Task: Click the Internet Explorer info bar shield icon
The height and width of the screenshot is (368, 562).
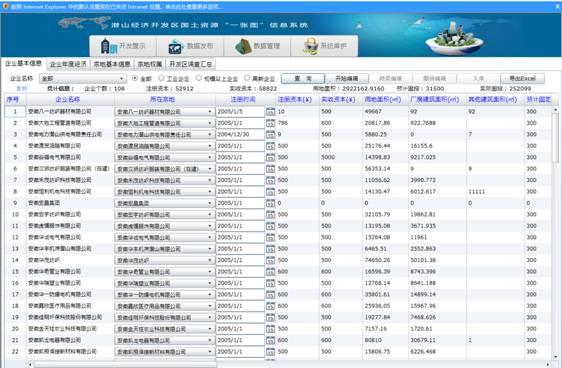Action: [5, 6]
